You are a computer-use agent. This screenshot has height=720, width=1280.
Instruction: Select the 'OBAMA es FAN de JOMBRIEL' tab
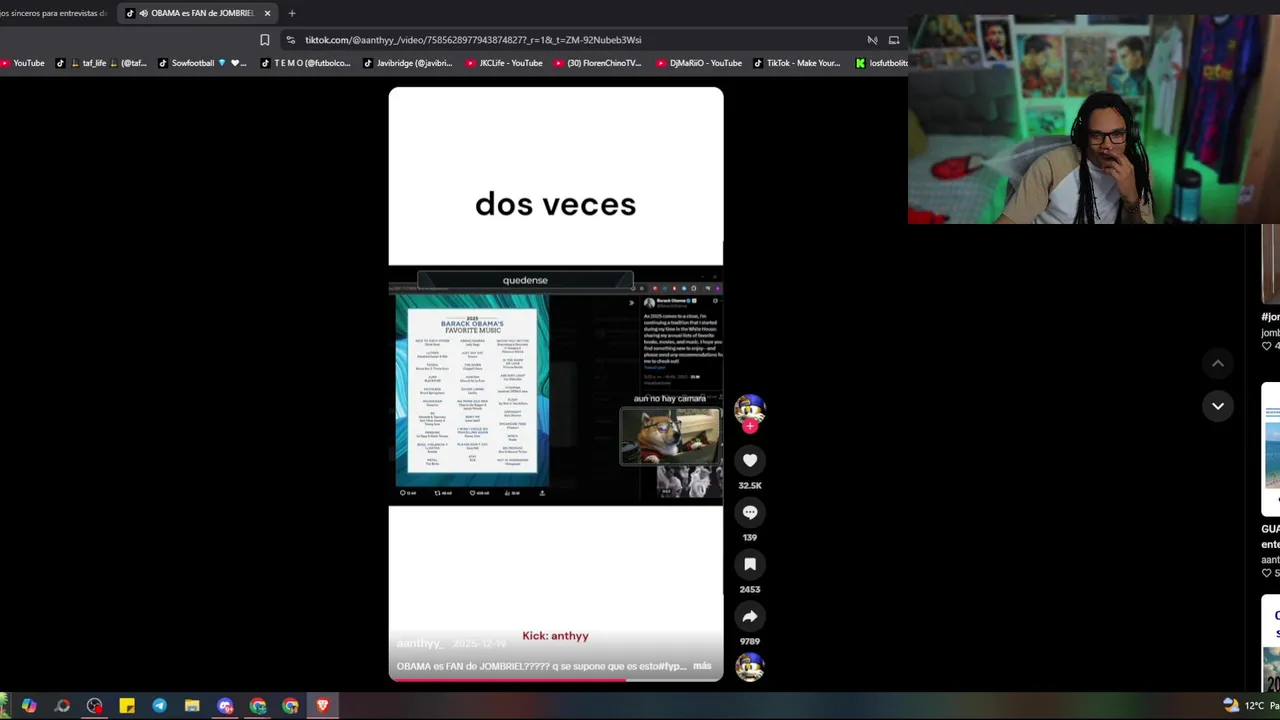pos(199,13)
